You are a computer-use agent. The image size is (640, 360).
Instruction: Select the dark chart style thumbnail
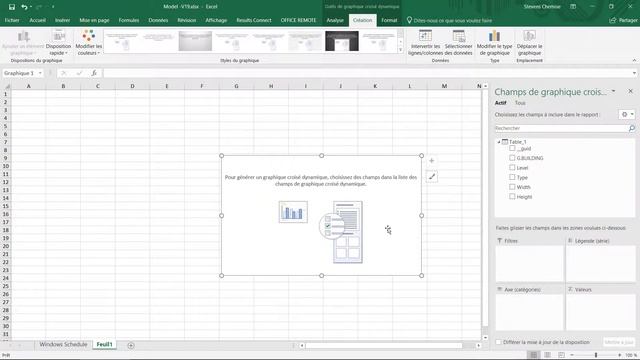342,41
